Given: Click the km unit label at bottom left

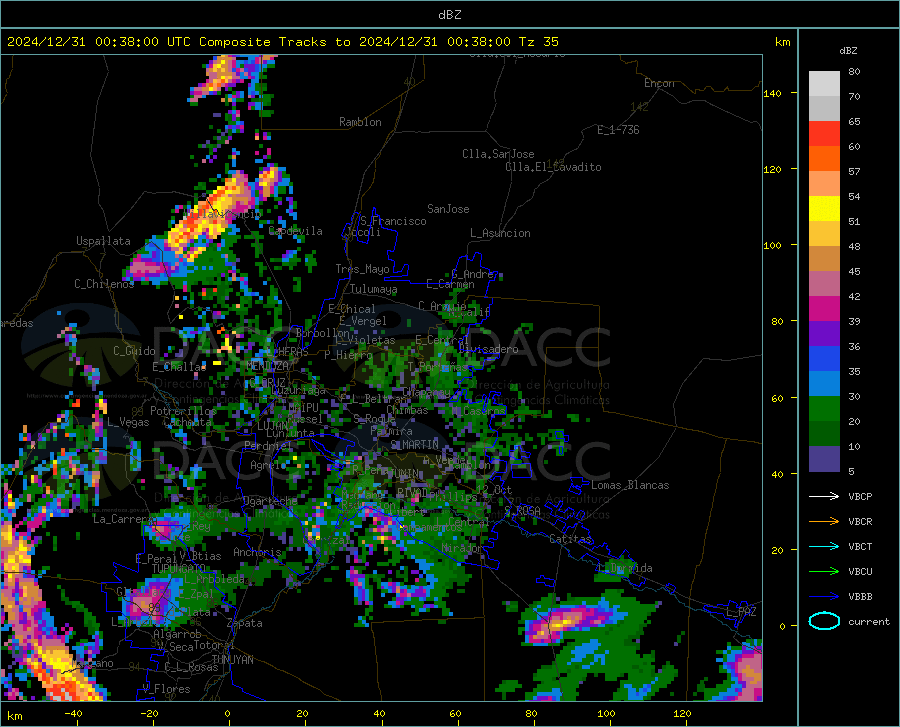Looking at the screenshot, I should coord(14,716).
